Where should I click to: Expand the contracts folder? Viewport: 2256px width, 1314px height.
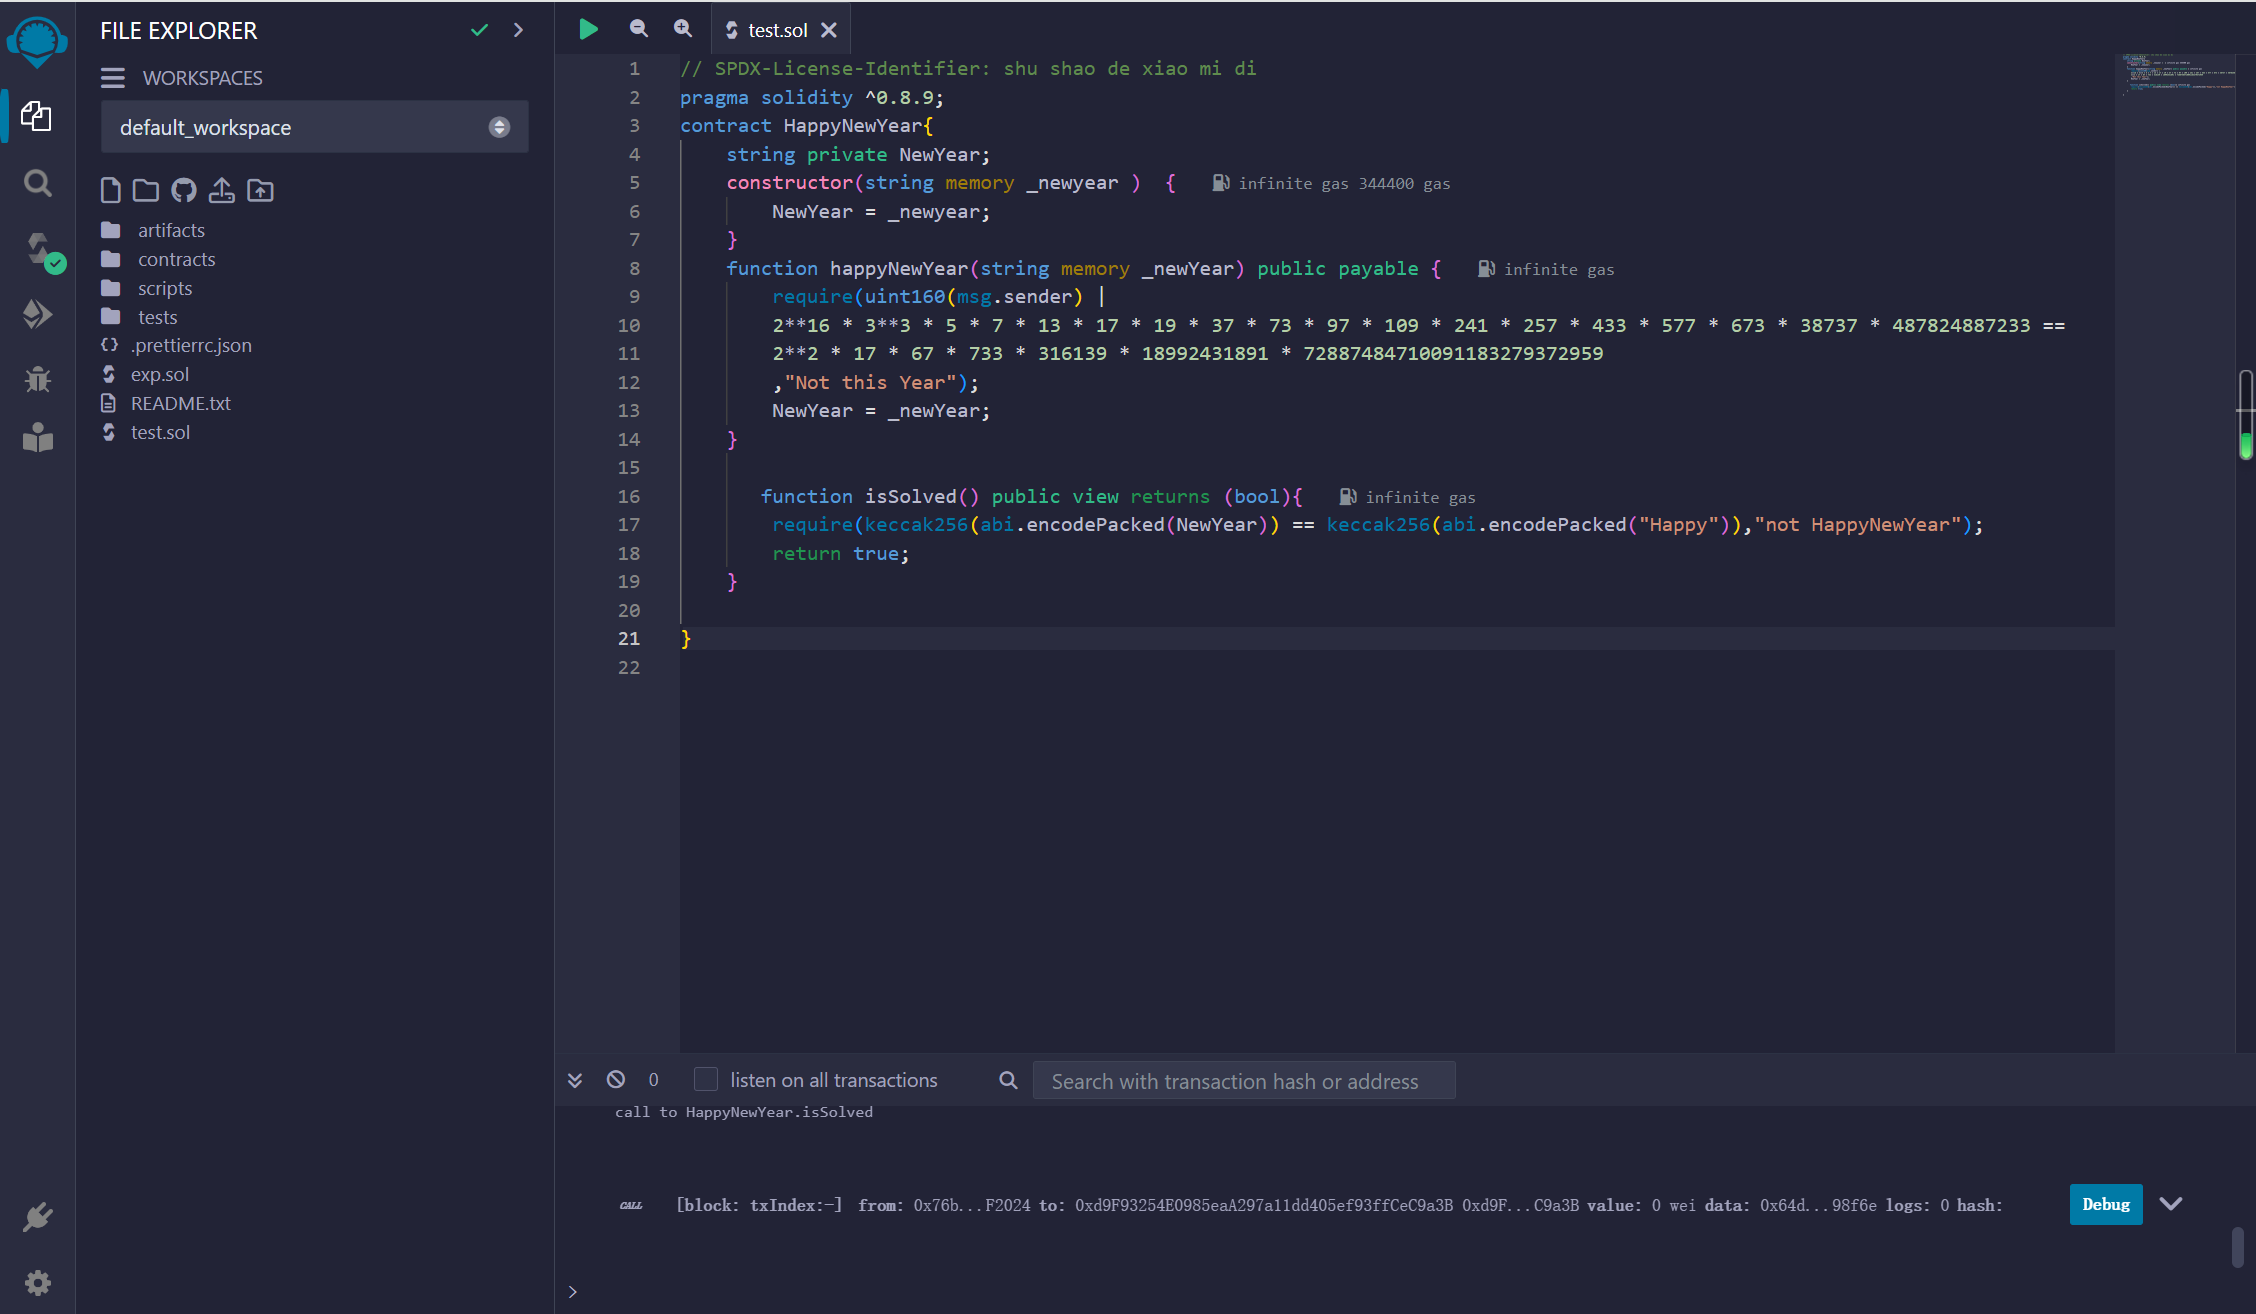tap(176, 259)
